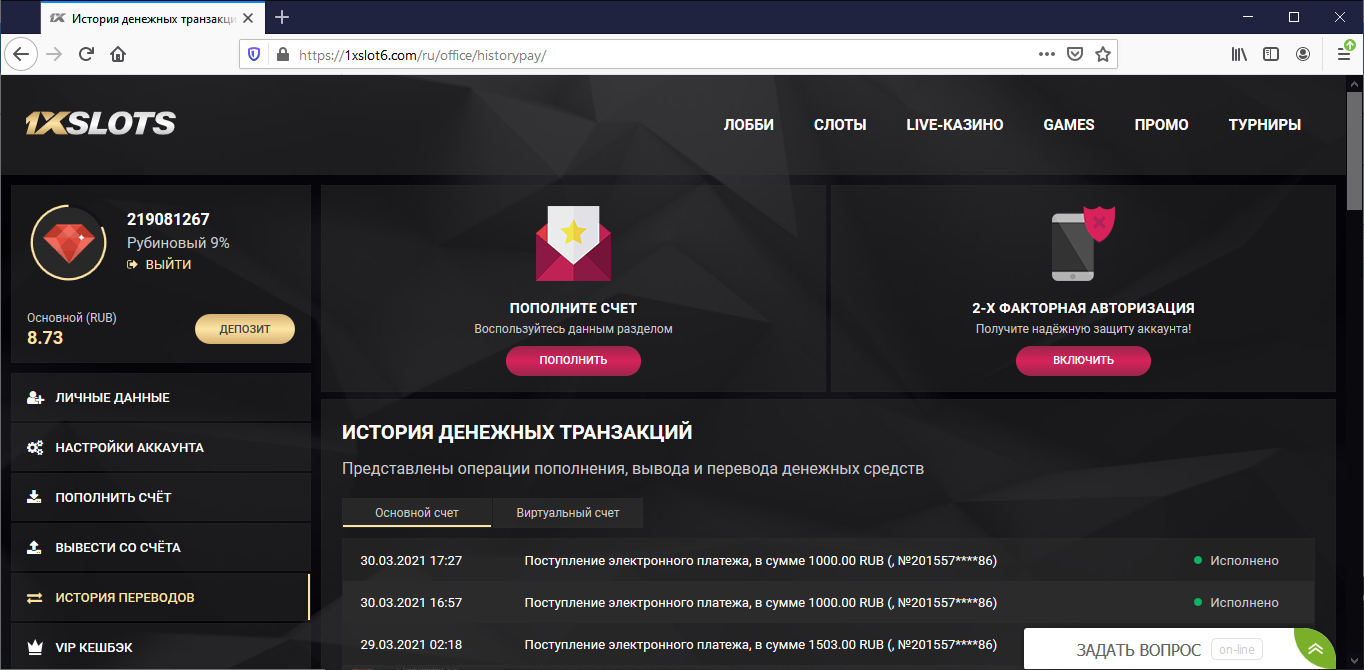Reload the page with the refresh icon
Screen dimensions: 1364x670
[x=87, y=54]
